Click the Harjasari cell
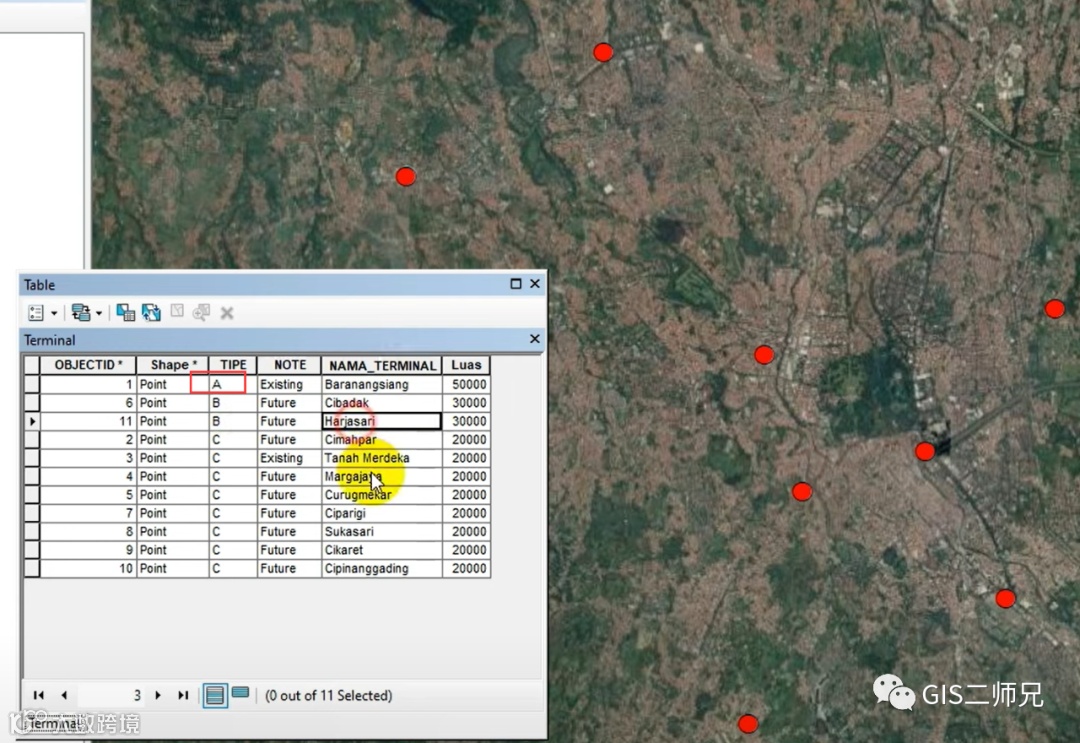1080x743 pixels. [x=382, y=421]
